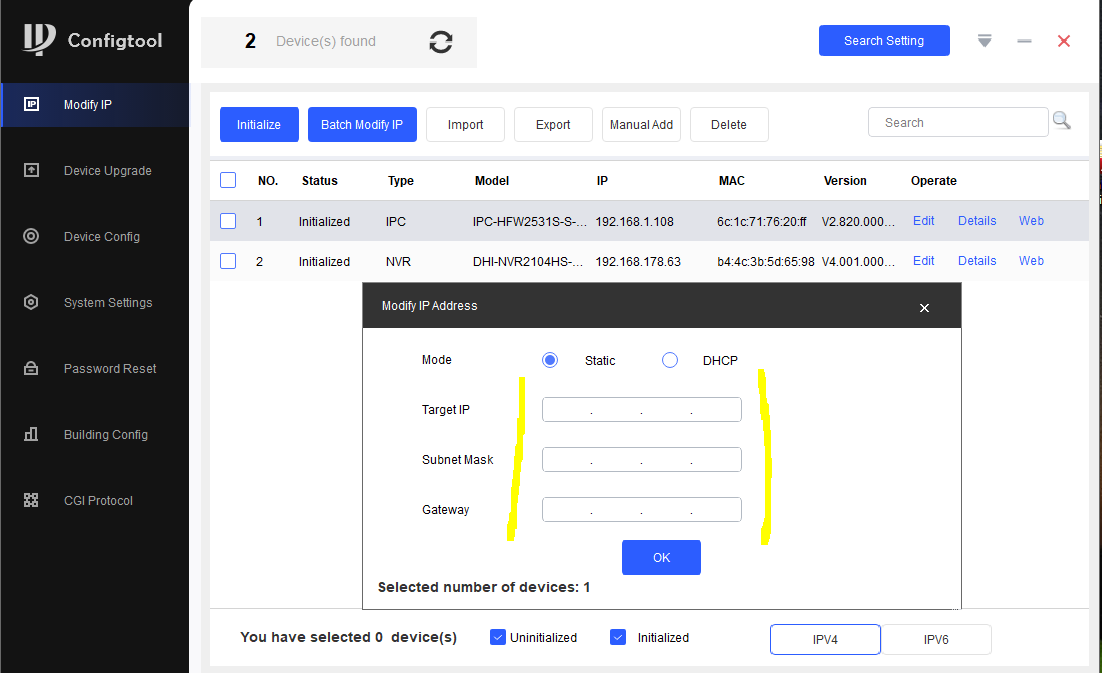
Task: Check the box for device row 2
Action: (x=228, y=261)
